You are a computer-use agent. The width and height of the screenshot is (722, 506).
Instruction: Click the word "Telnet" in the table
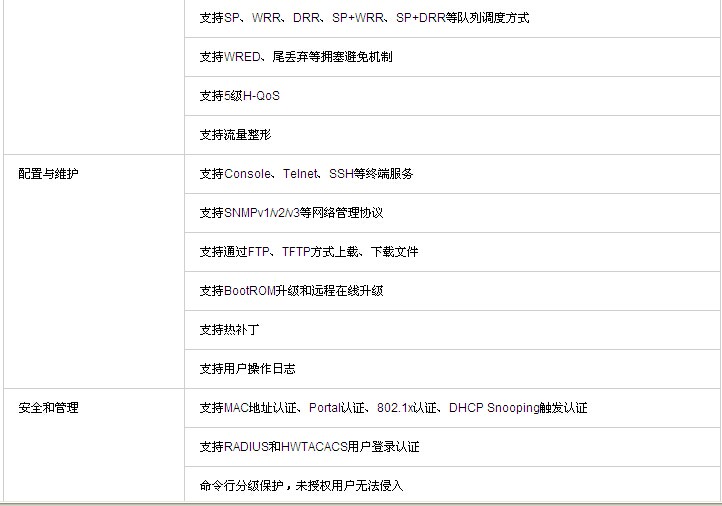[x=300, y=174]
